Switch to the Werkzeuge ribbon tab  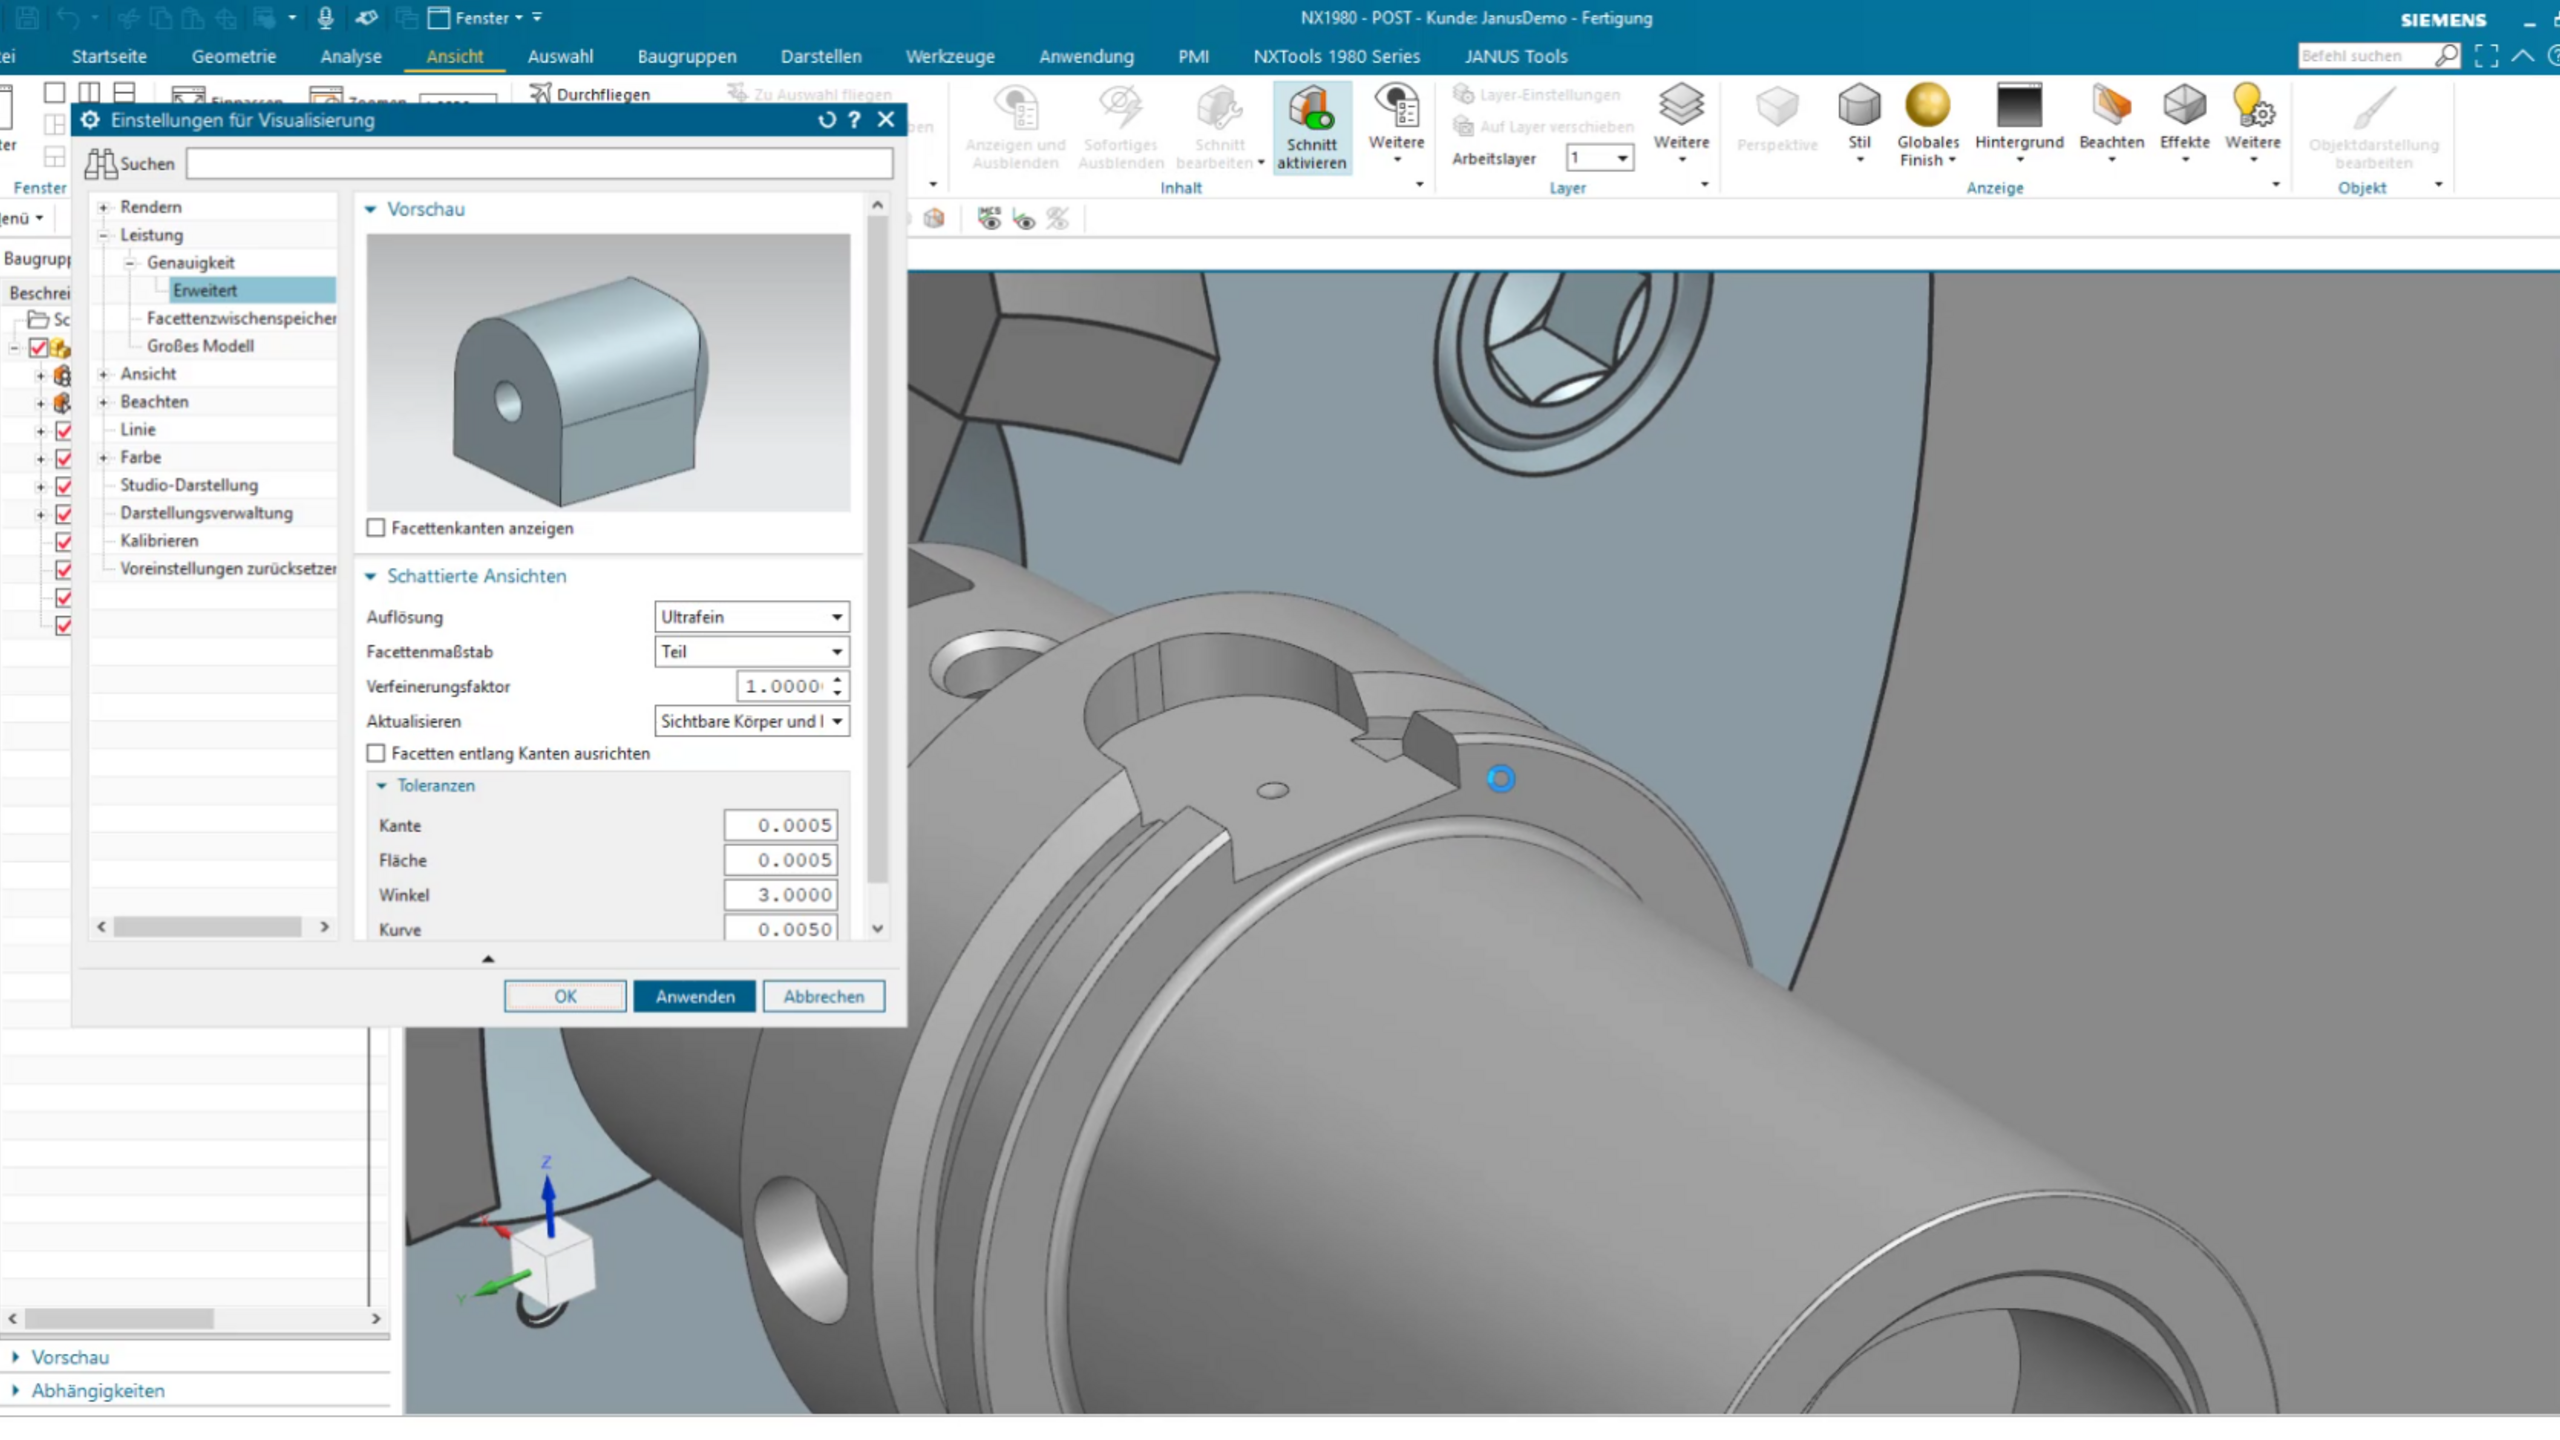tap(950, 56)
